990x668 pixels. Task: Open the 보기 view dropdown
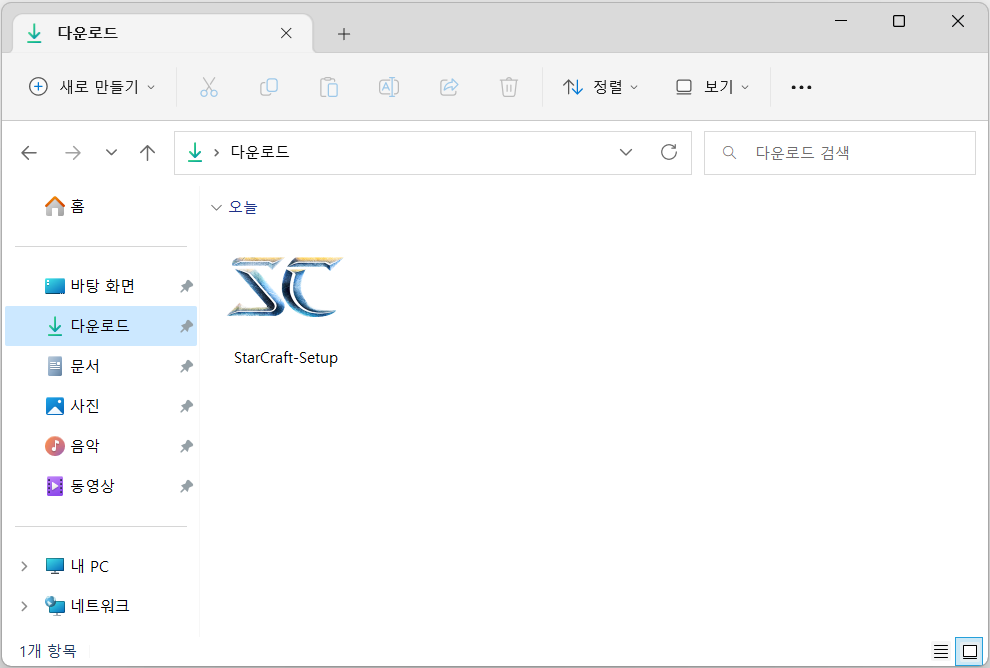point(712,87)
